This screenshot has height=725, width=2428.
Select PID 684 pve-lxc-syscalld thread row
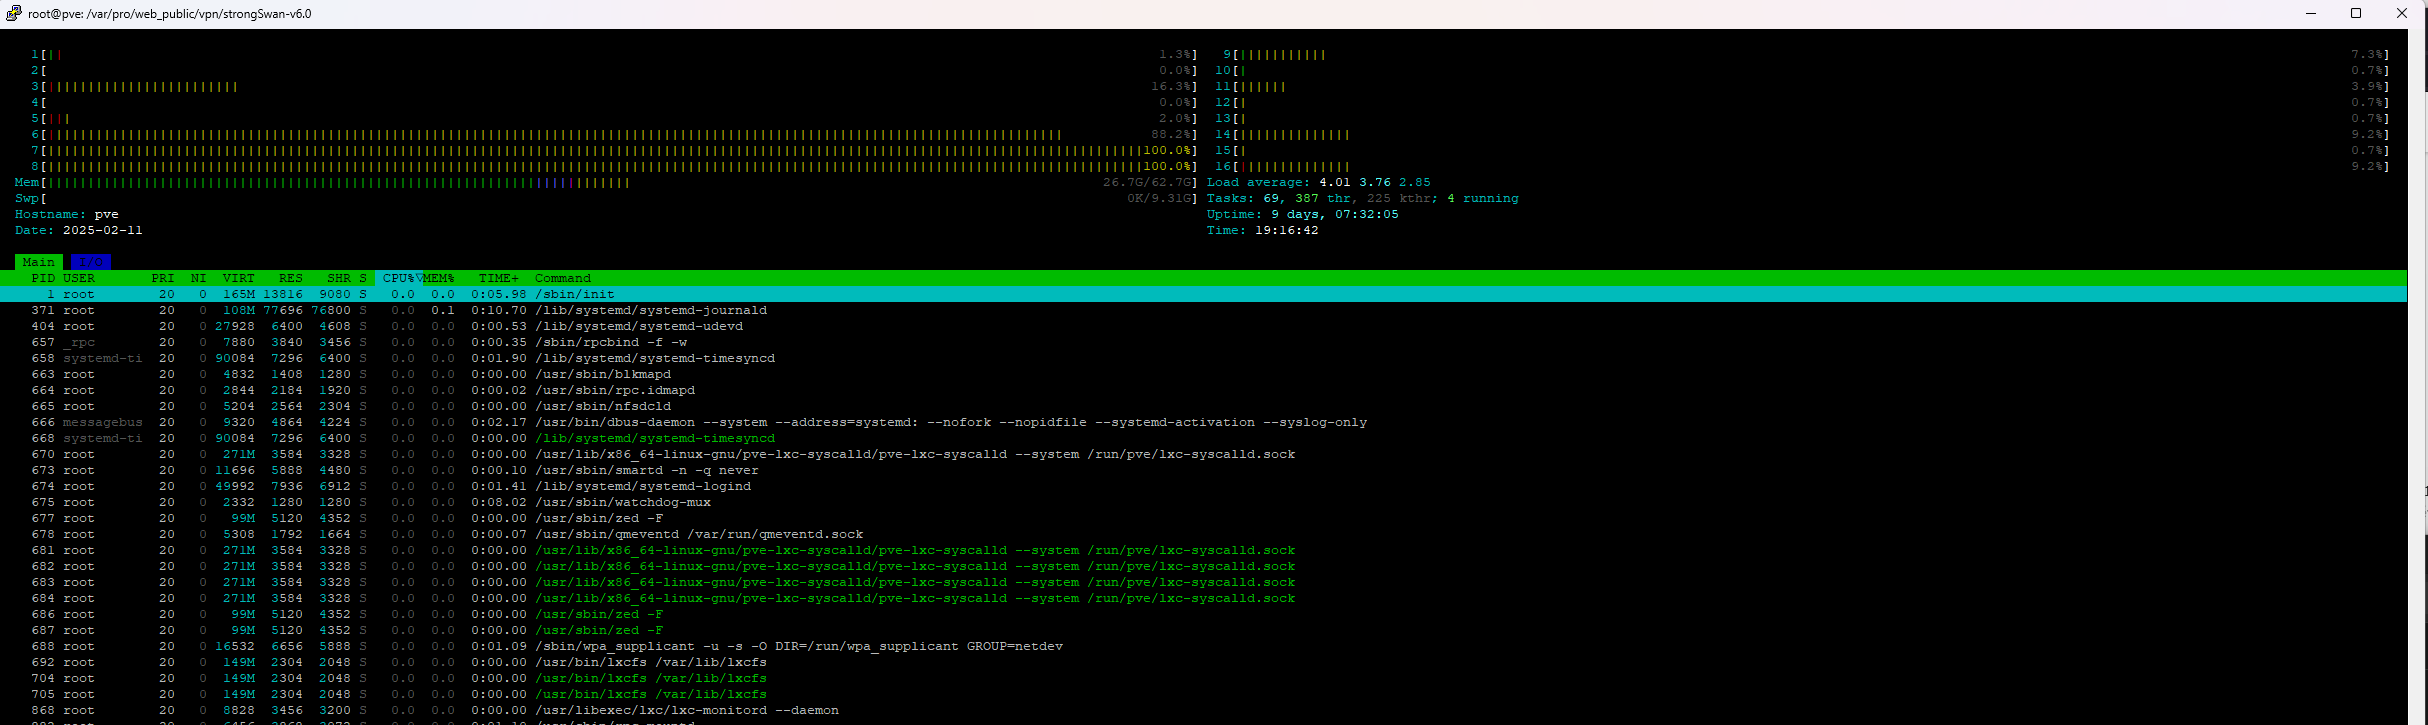tap(1203, 598)
